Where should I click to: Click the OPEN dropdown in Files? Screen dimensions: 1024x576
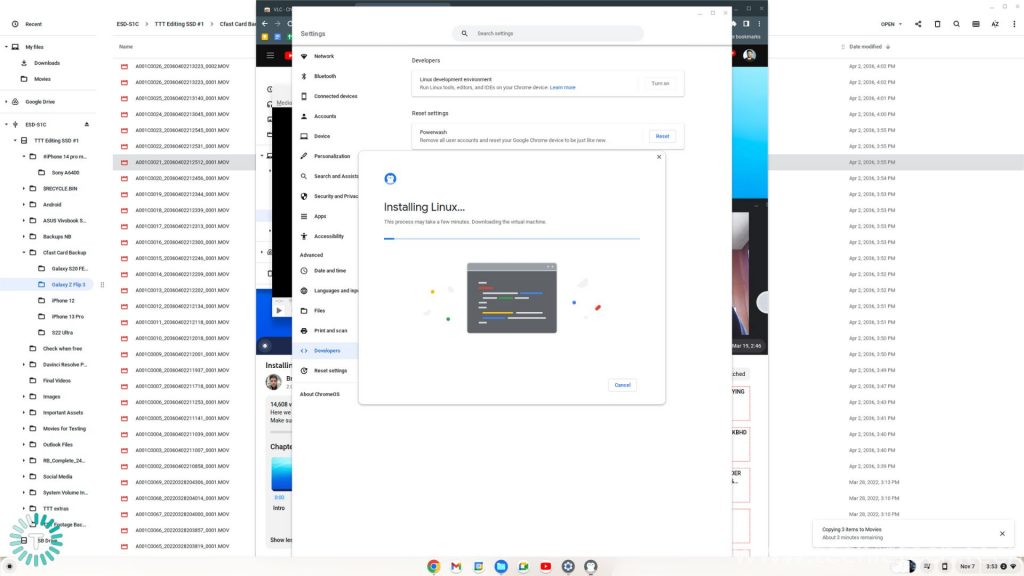point(891,24)
